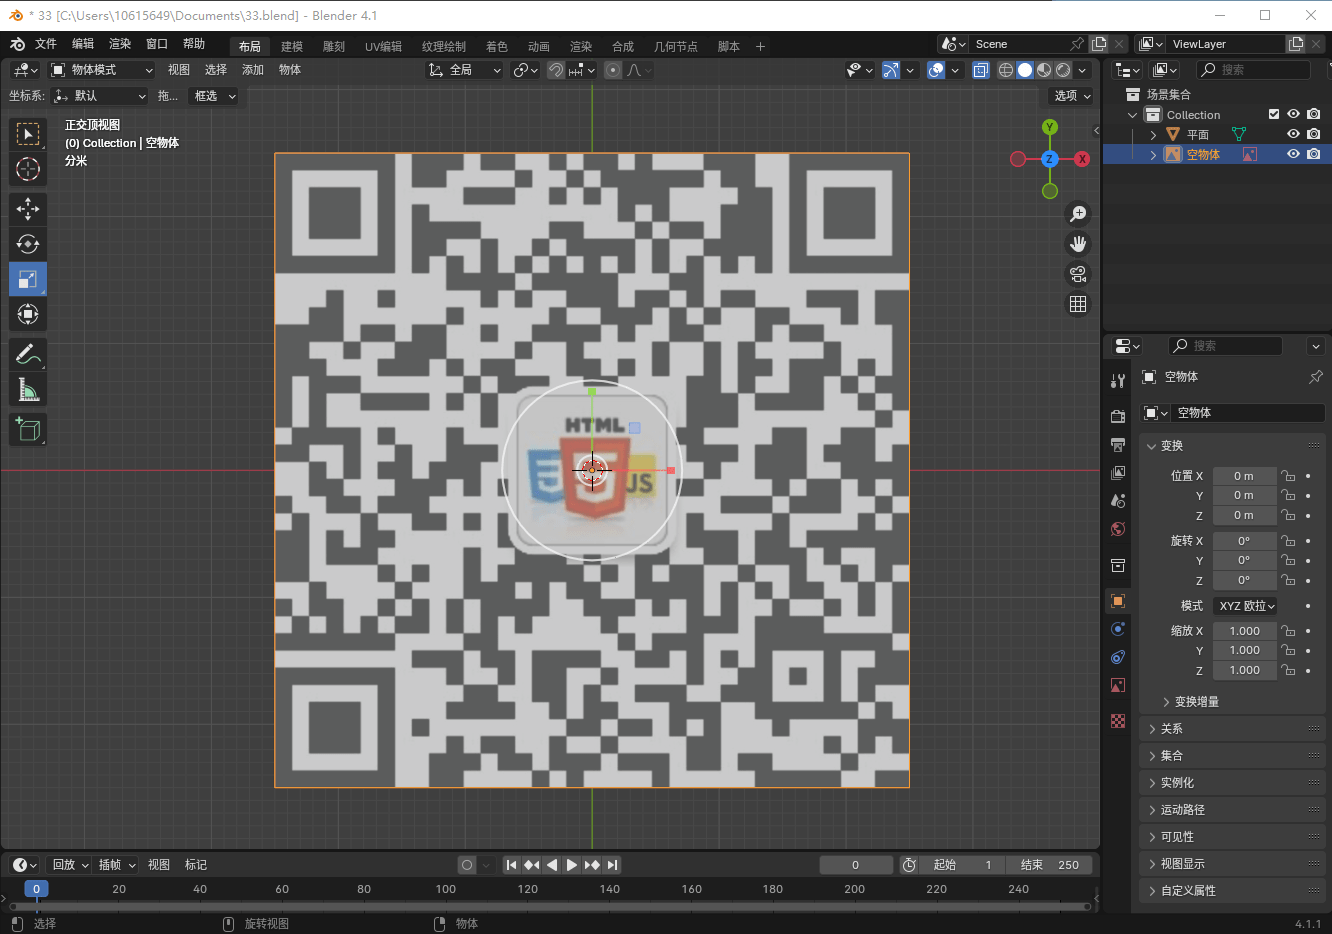Click the 标记 timeline menu
The height and width of the screenshot is (934, 1332).
pos(196,865)
